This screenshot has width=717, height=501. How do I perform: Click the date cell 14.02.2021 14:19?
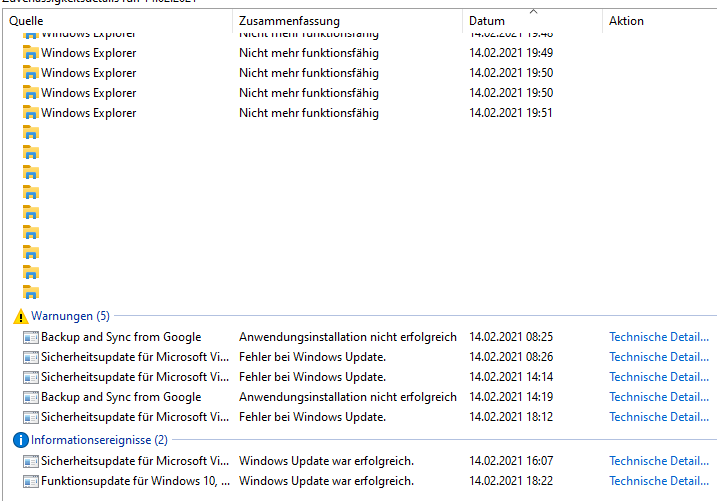tap(511, 397)
